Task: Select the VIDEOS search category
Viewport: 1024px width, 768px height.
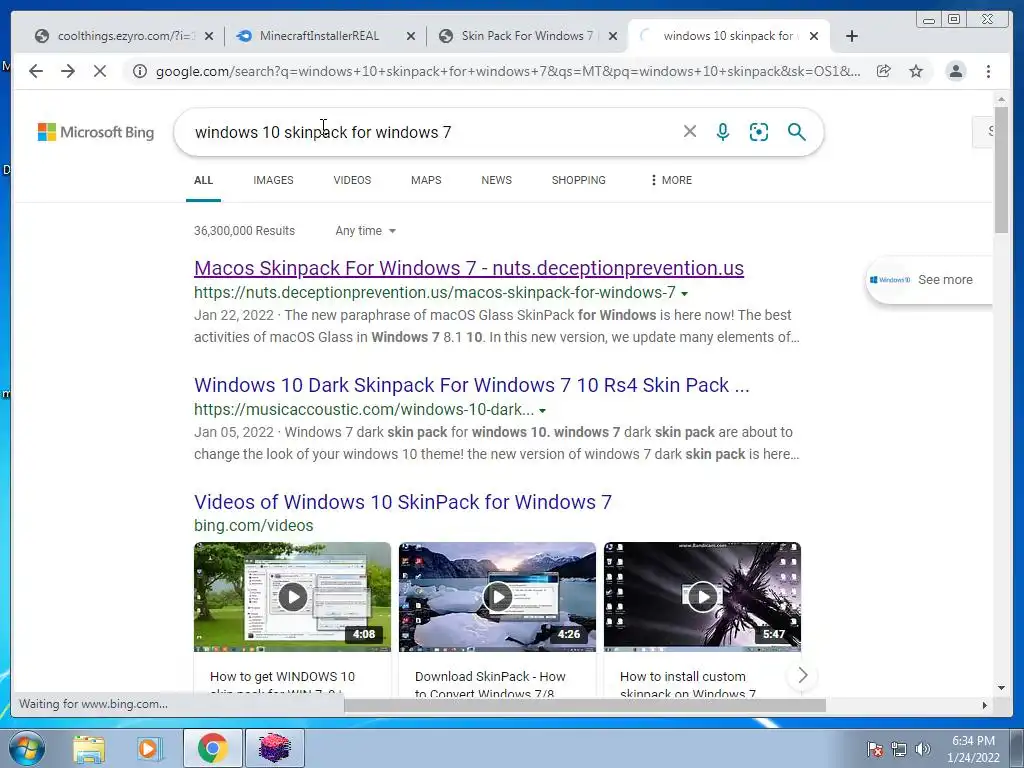Action: pos(352,180)
